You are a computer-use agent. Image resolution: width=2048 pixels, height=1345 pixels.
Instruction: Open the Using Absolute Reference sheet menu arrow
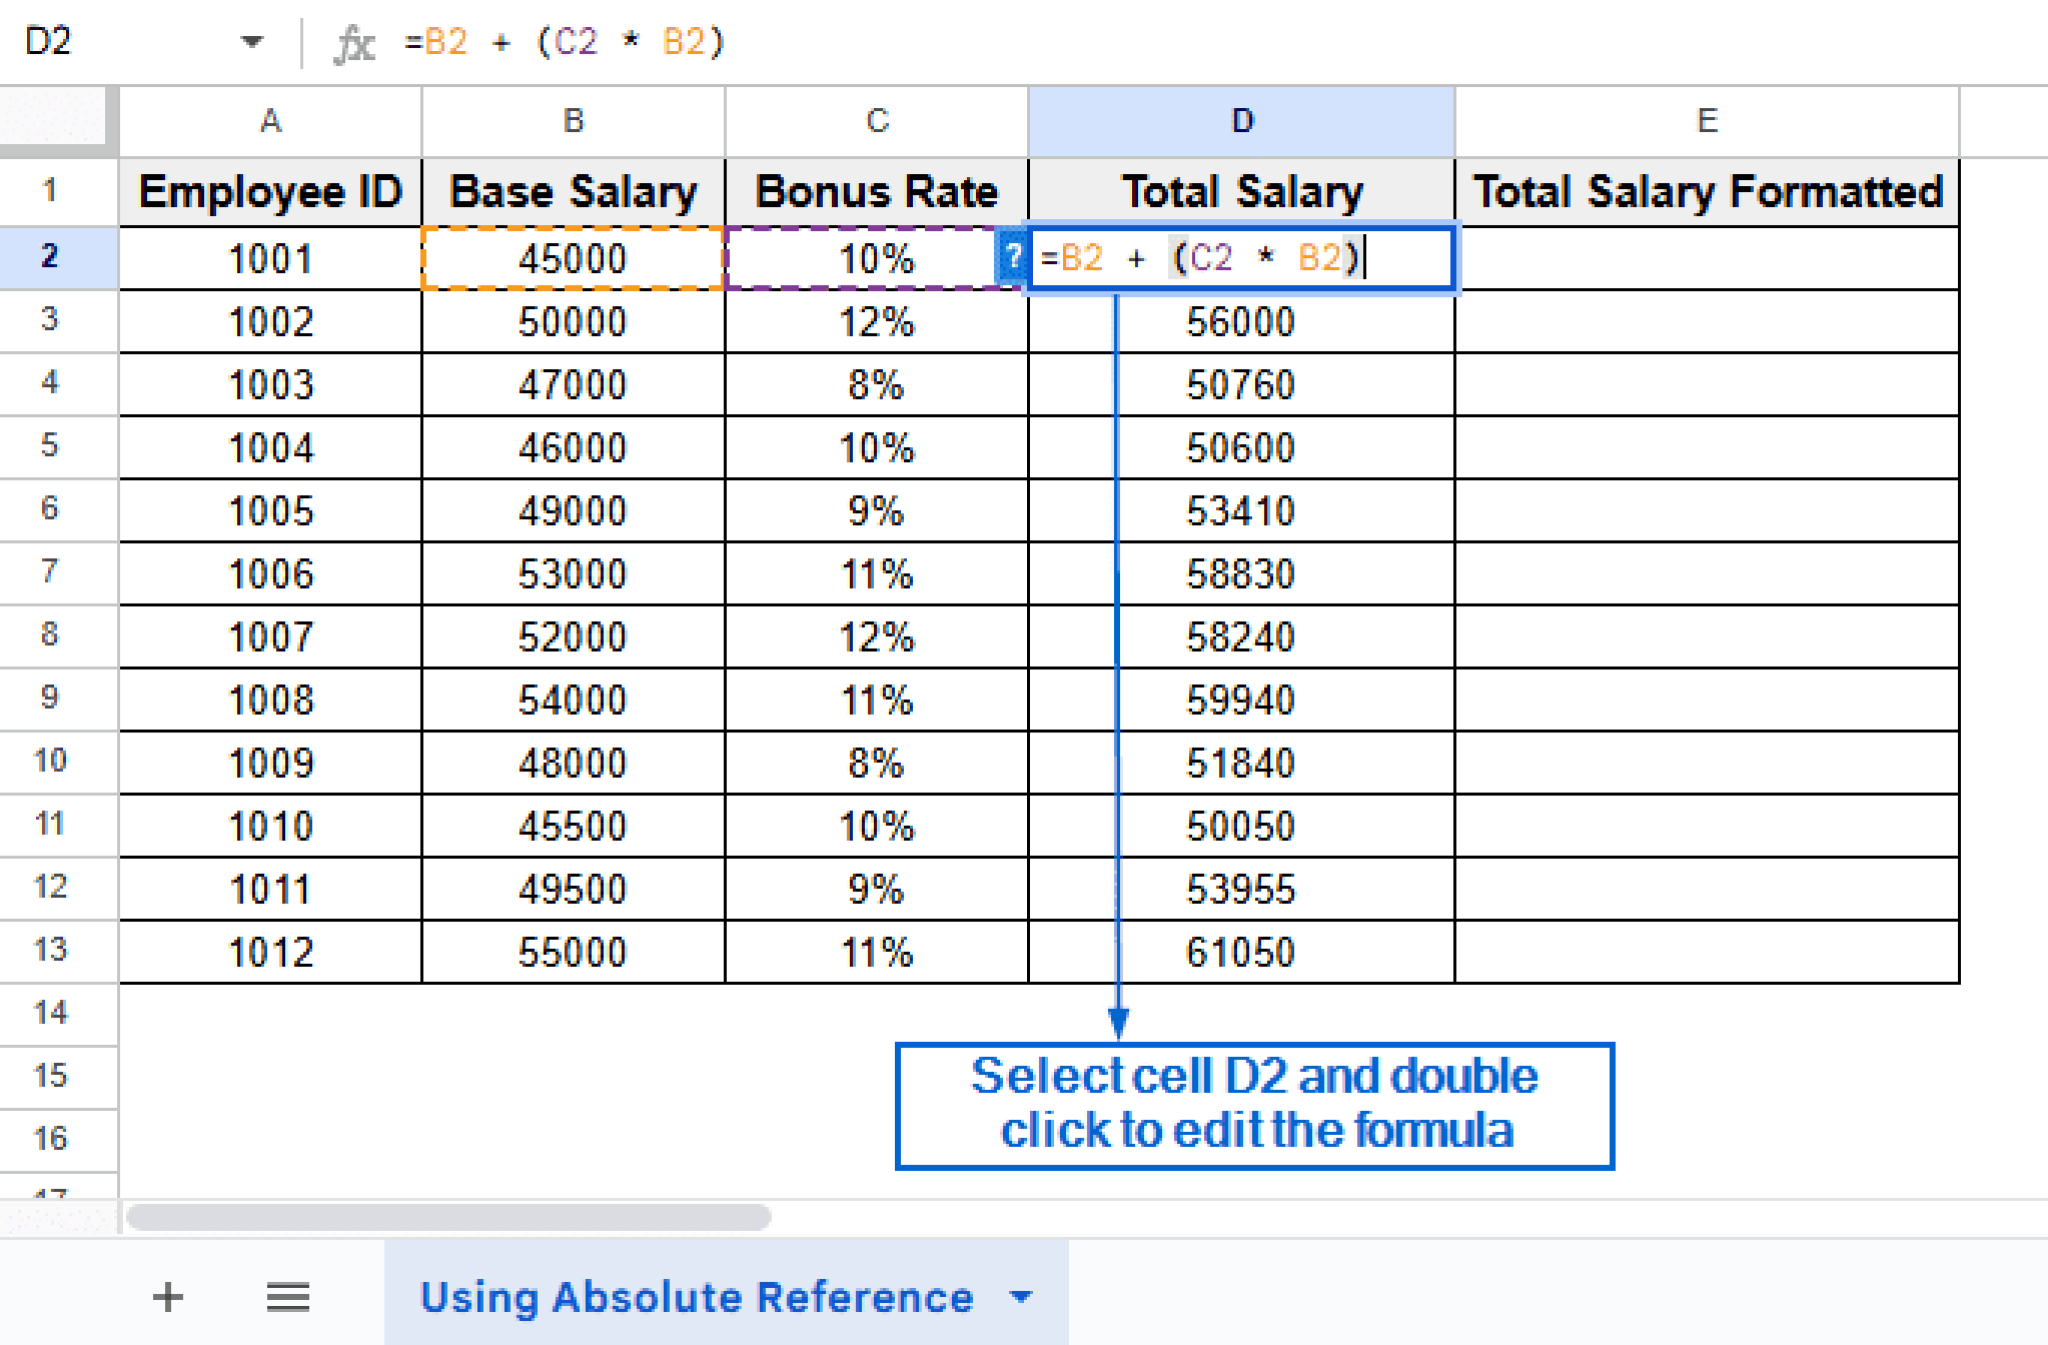(x=1022, y=1297)
